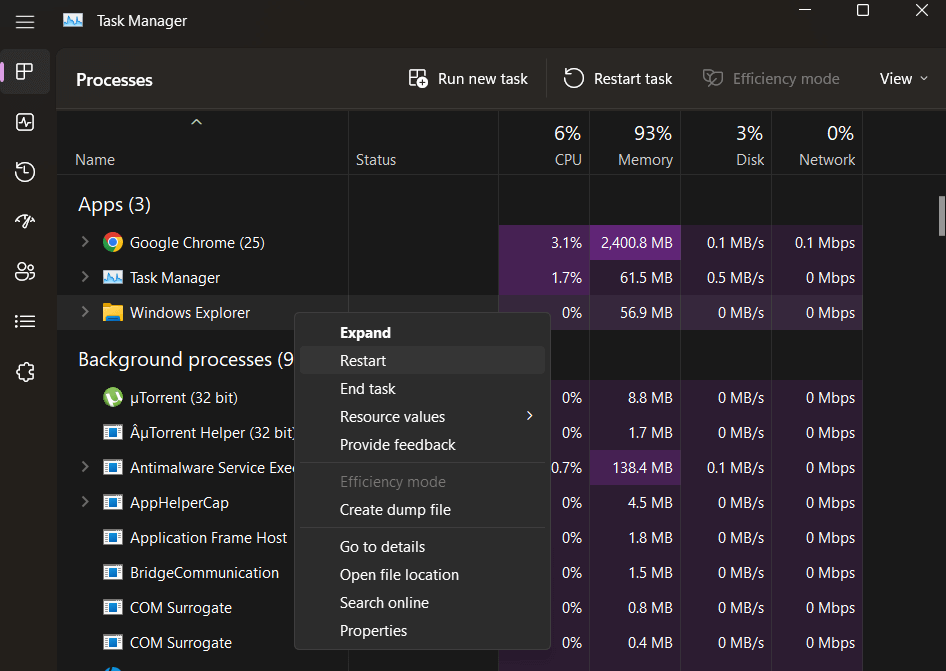Open the Services sidebar page
Screen dimensions: 946x671
25,372
